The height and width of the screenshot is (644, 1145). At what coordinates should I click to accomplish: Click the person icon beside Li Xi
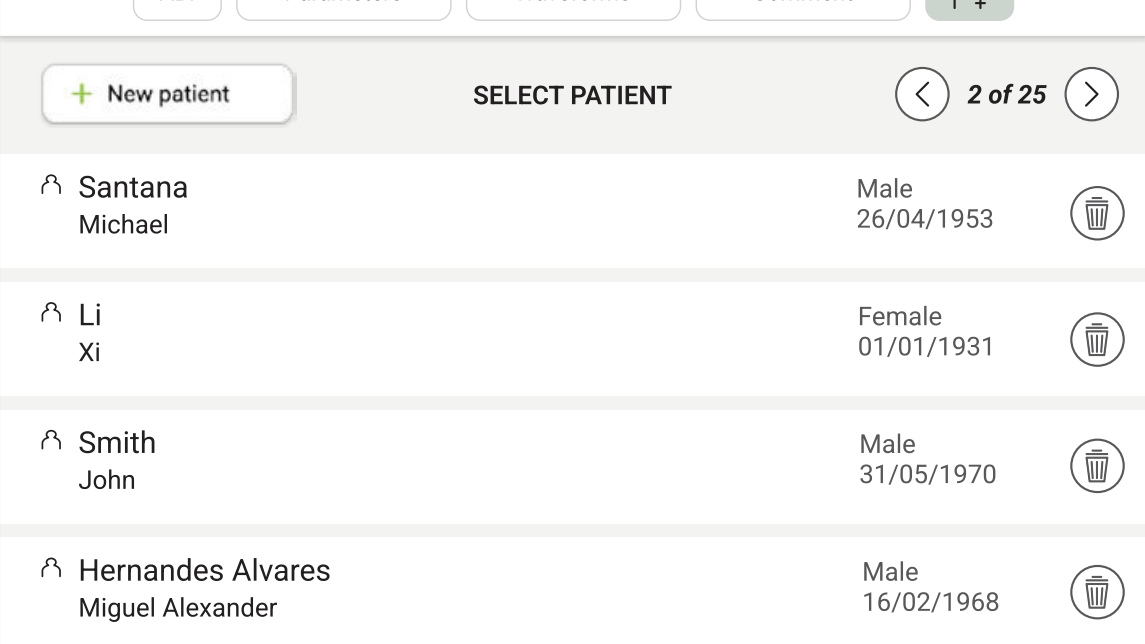49,313
